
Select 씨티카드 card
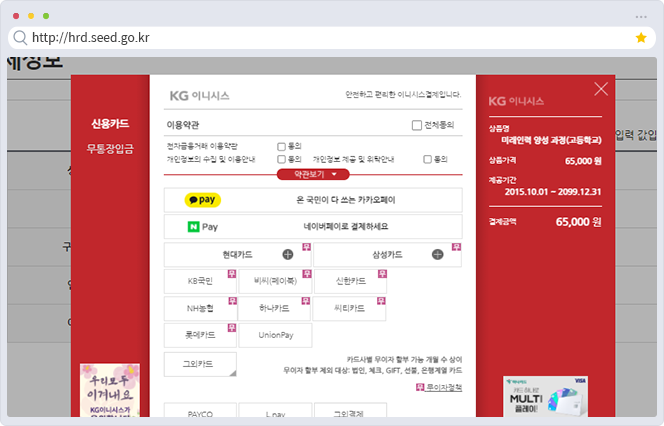[349, 308]
